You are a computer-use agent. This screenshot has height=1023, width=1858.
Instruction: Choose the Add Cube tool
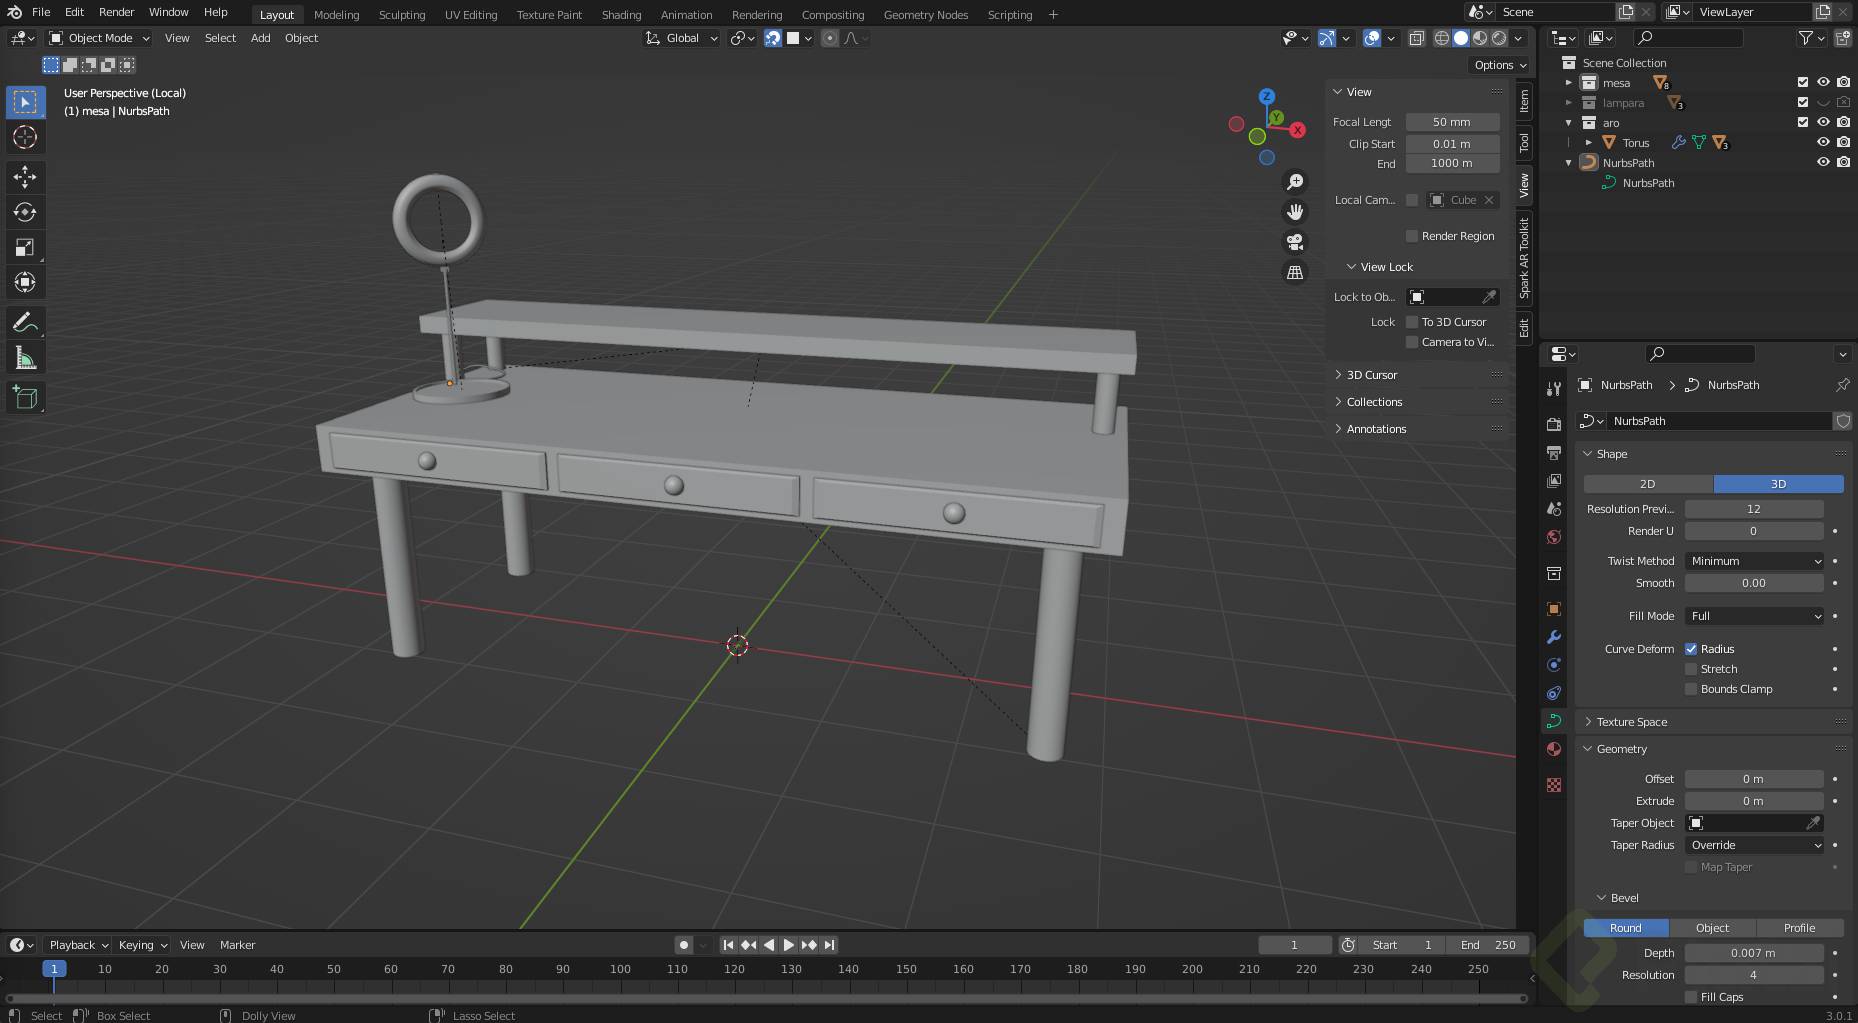[25, 398]
